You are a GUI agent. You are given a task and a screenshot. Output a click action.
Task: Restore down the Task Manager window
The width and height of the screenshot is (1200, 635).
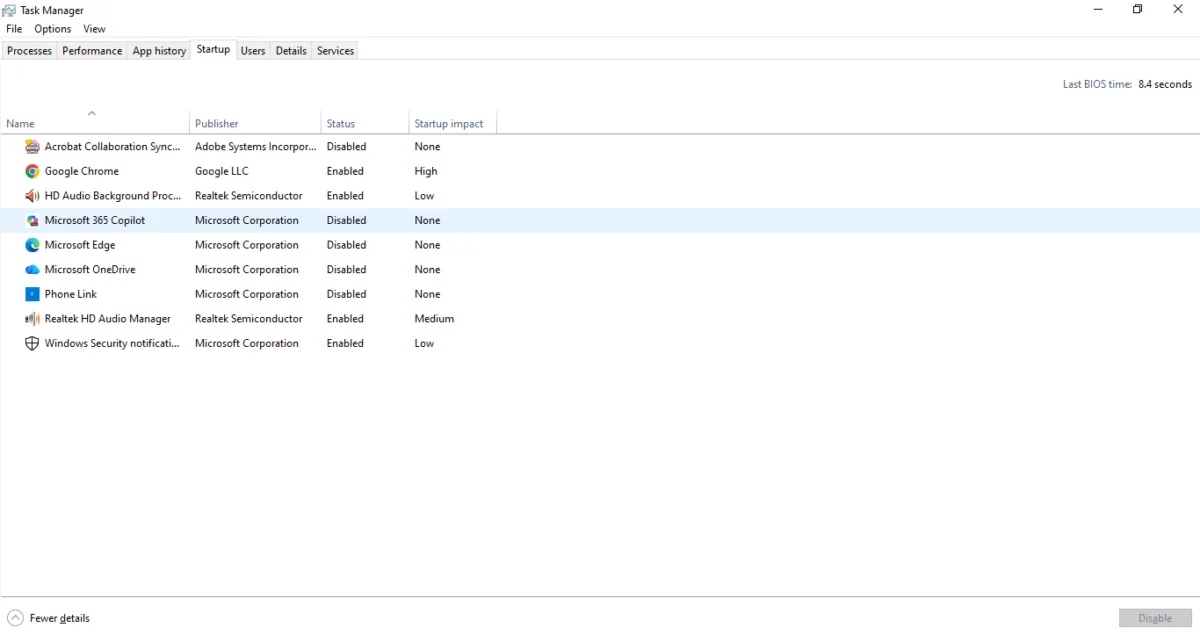(1138, 10)
